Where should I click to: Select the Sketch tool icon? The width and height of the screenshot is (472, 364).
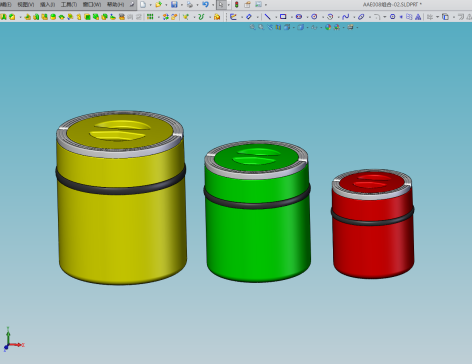tap(233, 17)
